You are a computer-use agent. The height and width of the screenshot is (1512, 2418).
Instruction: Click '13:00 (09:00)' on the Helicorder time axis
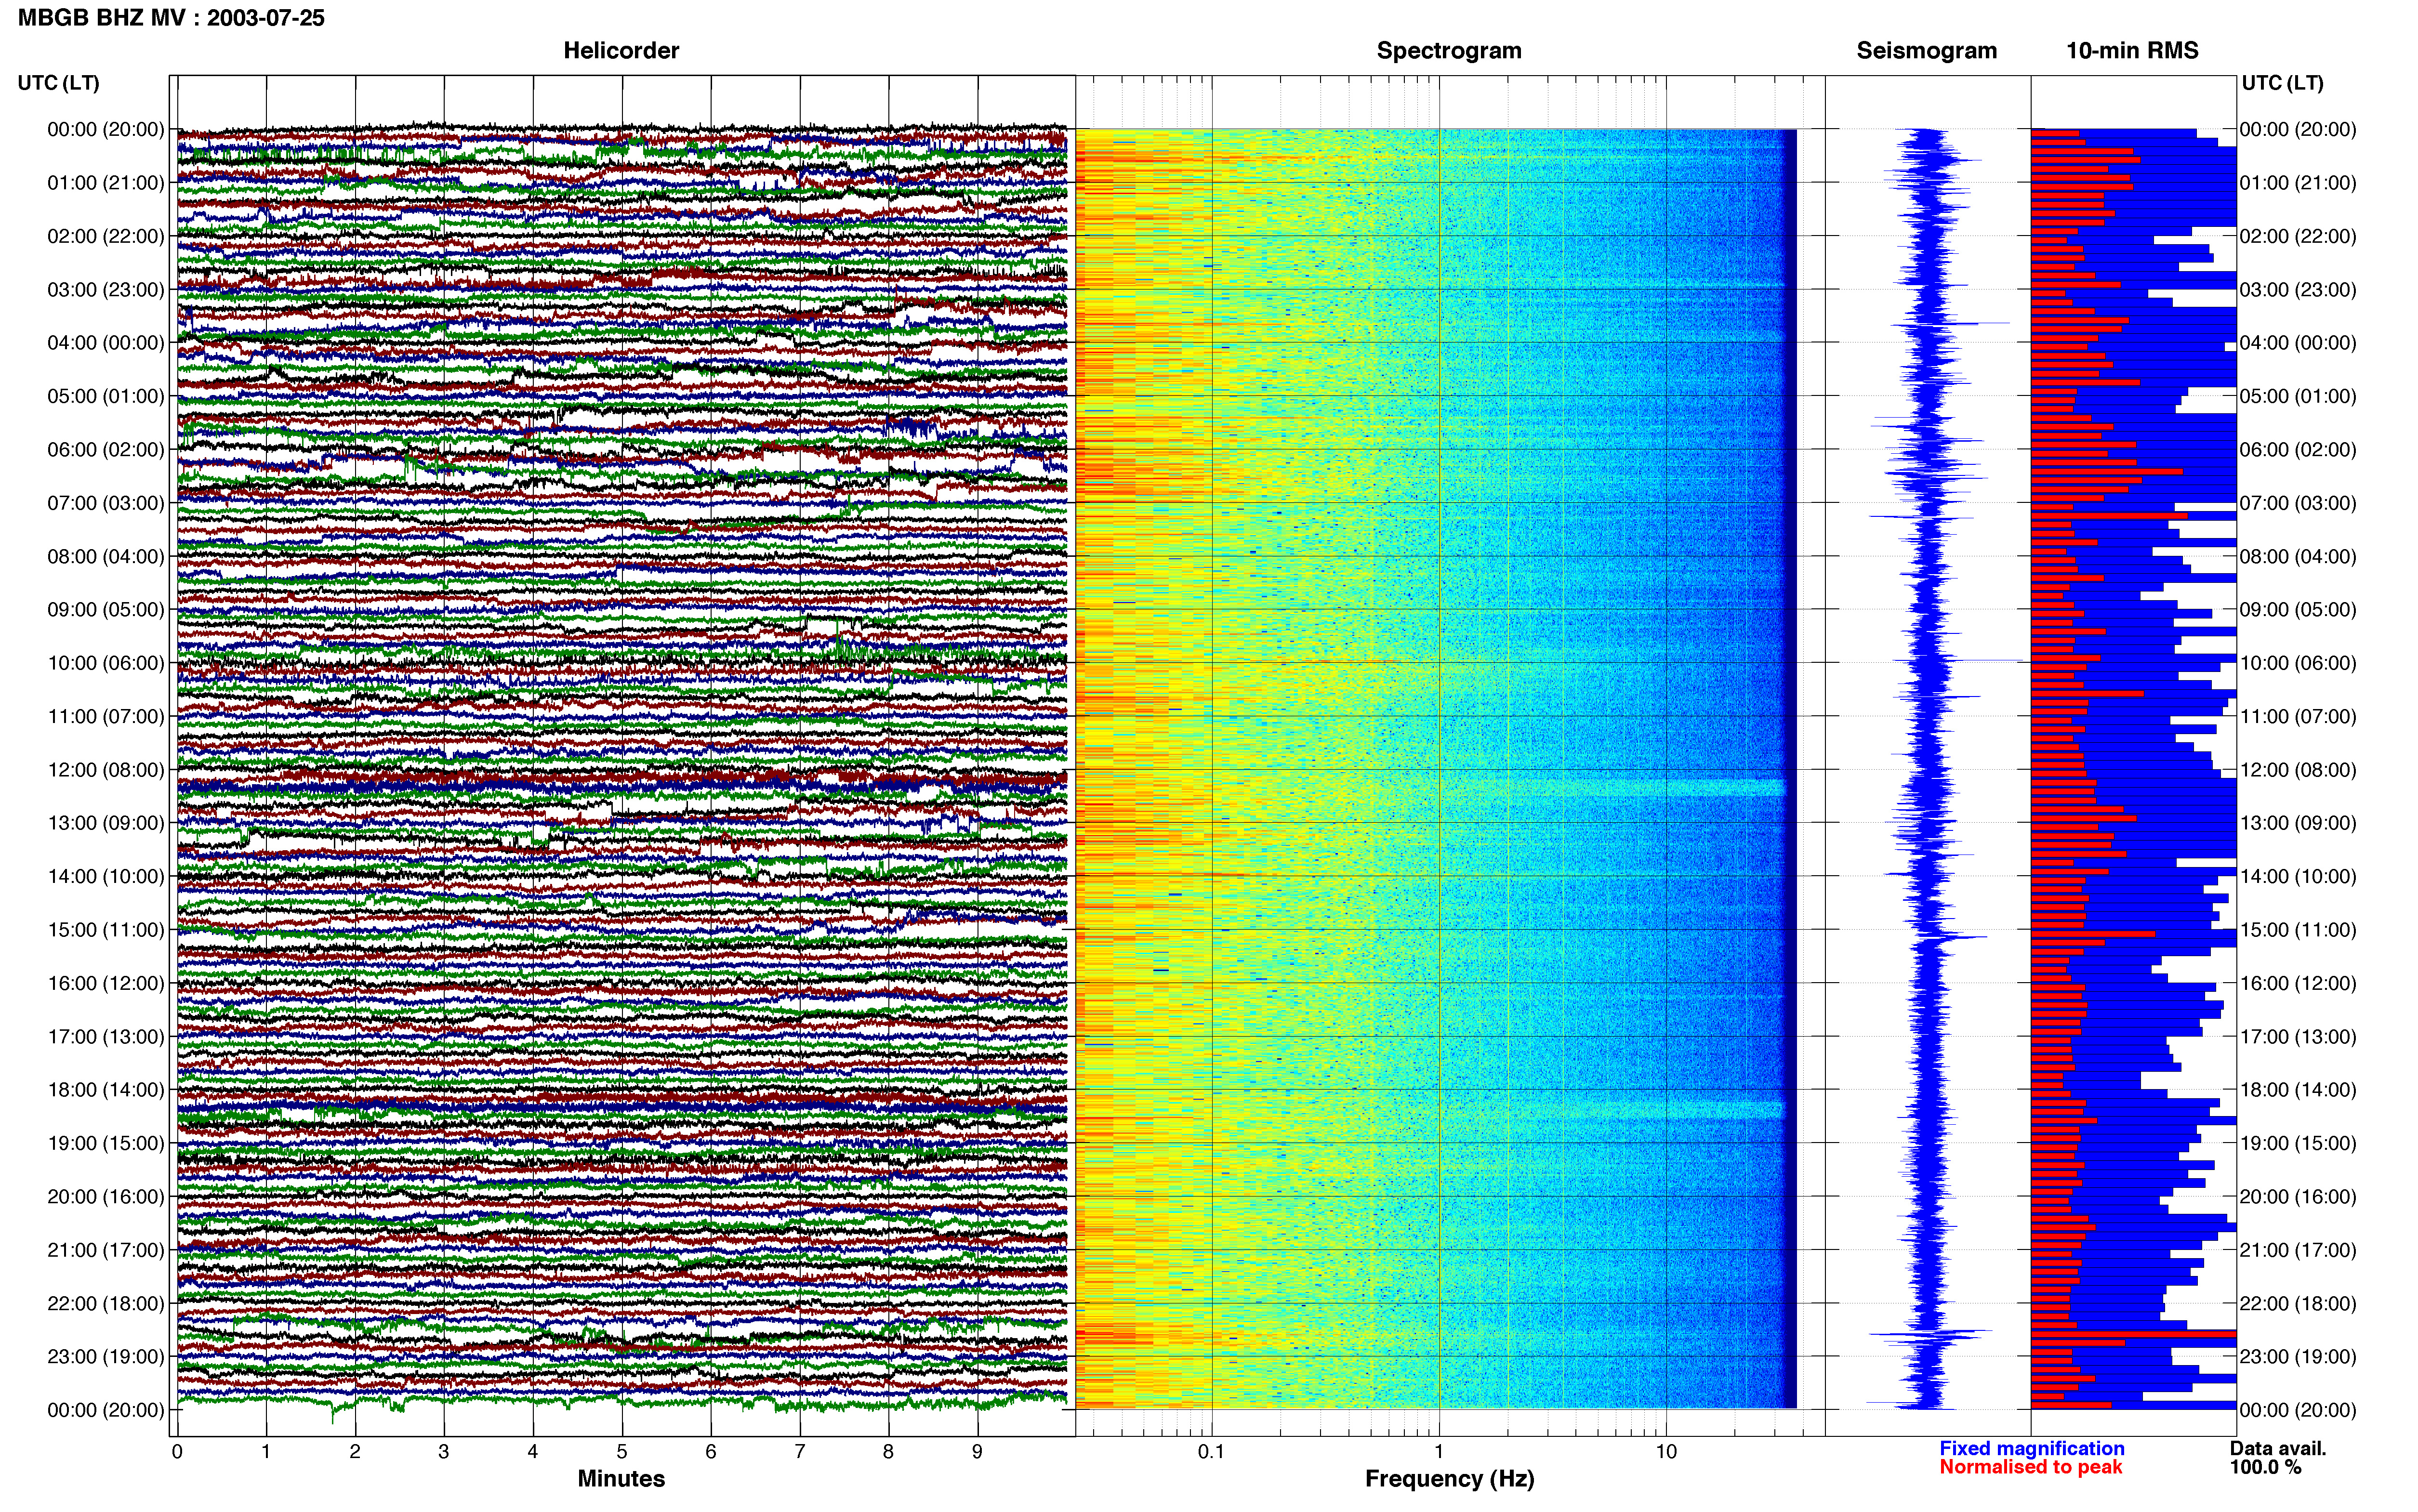[106, 823]
